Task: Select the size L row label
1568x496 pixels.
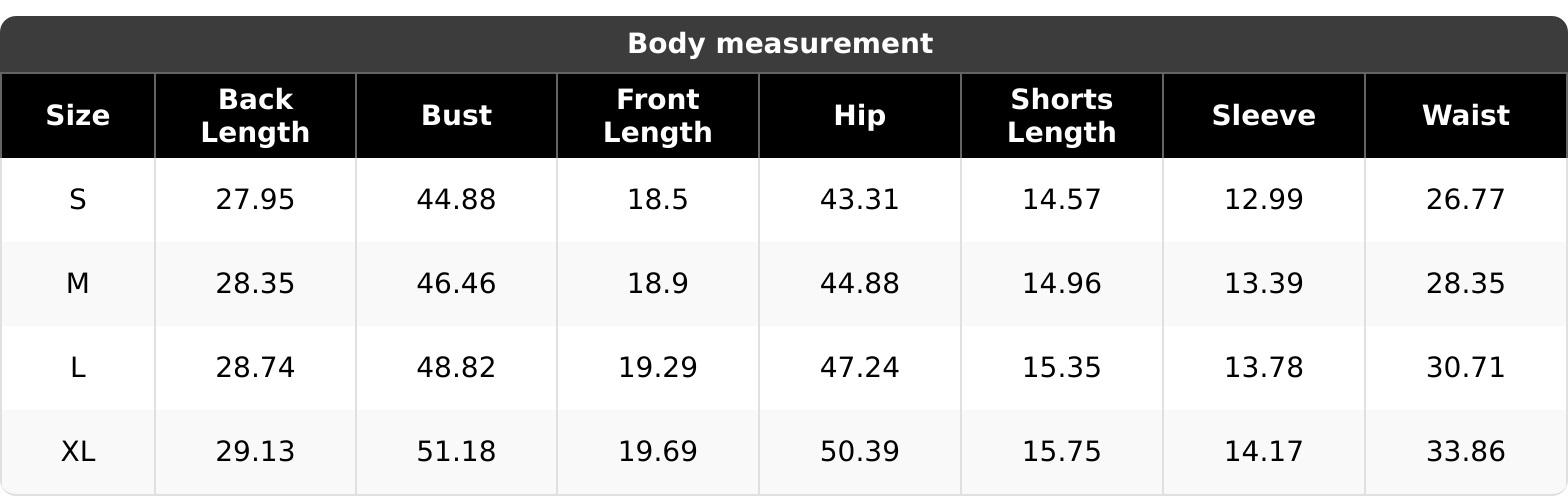Action: tap(78, 368)
